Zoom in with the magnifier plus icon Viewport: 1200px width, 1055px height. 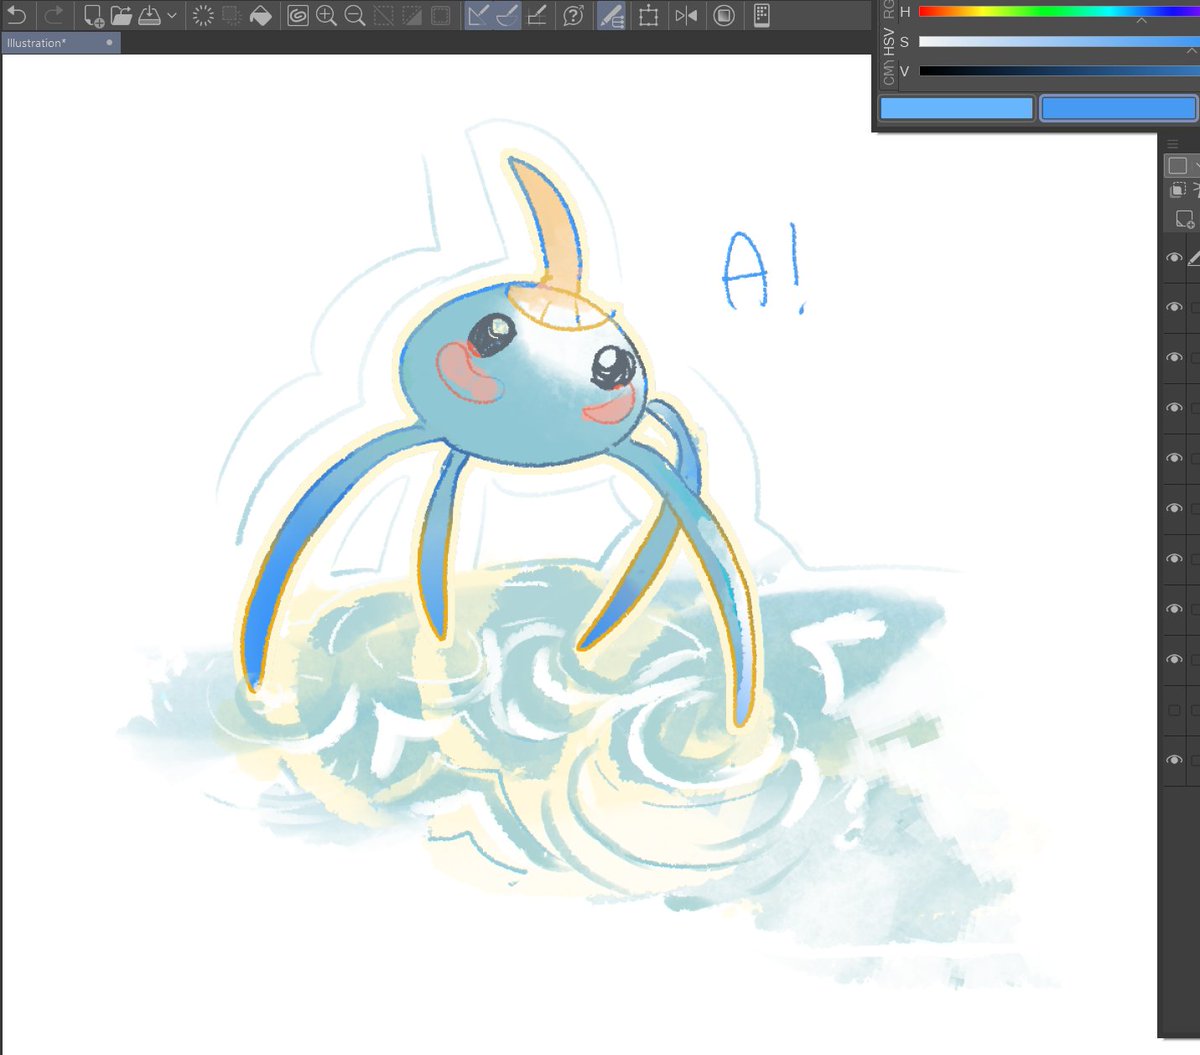[326, 15]
